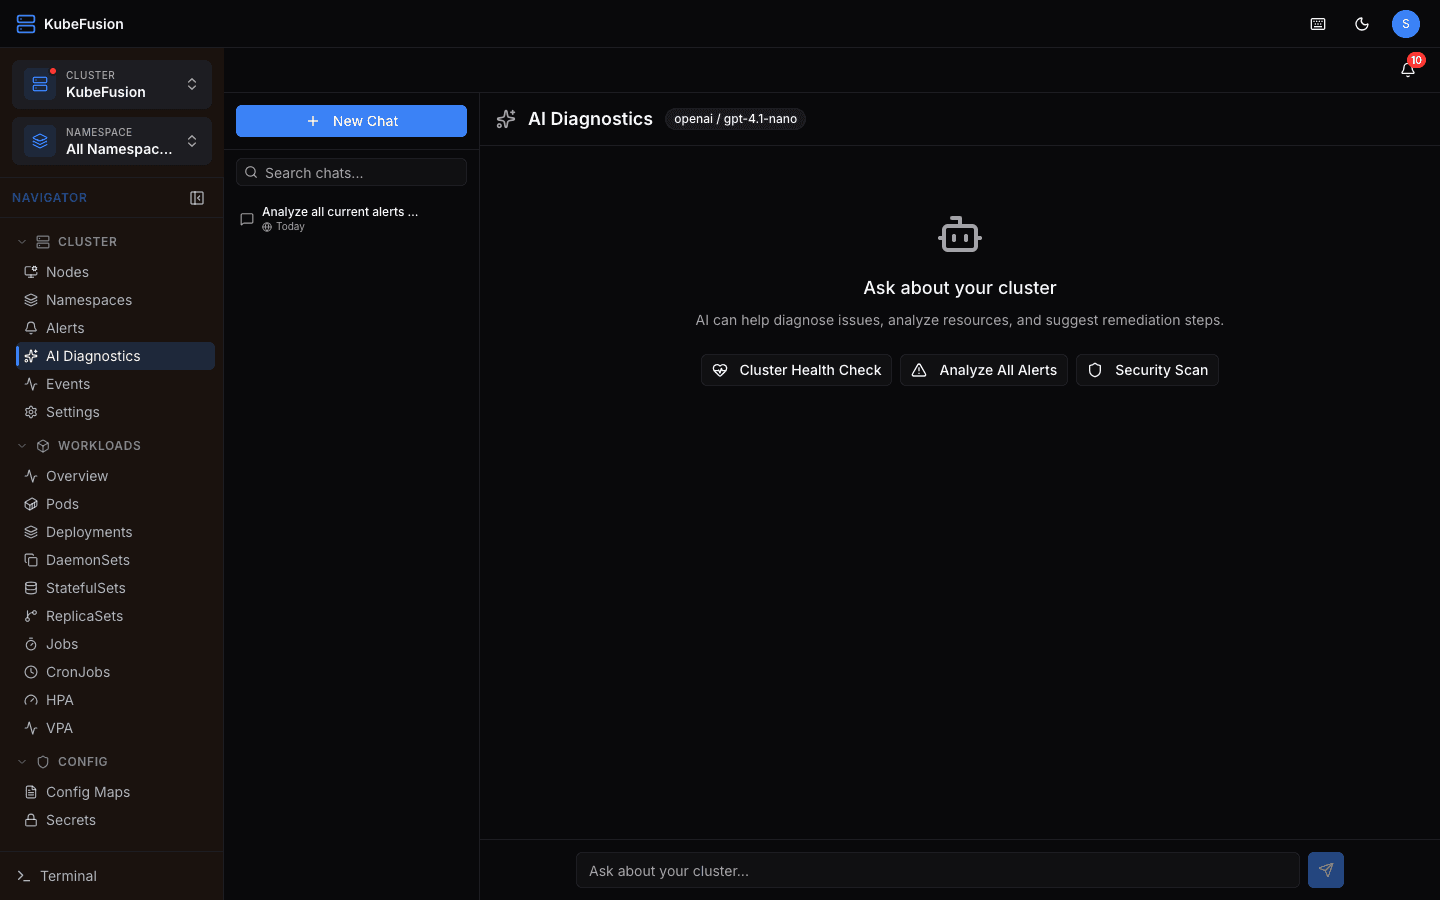The width and height of the screenshot is (1440, 900).
Task: Collapse the Navigator panel
Action: tap(197, 197)
